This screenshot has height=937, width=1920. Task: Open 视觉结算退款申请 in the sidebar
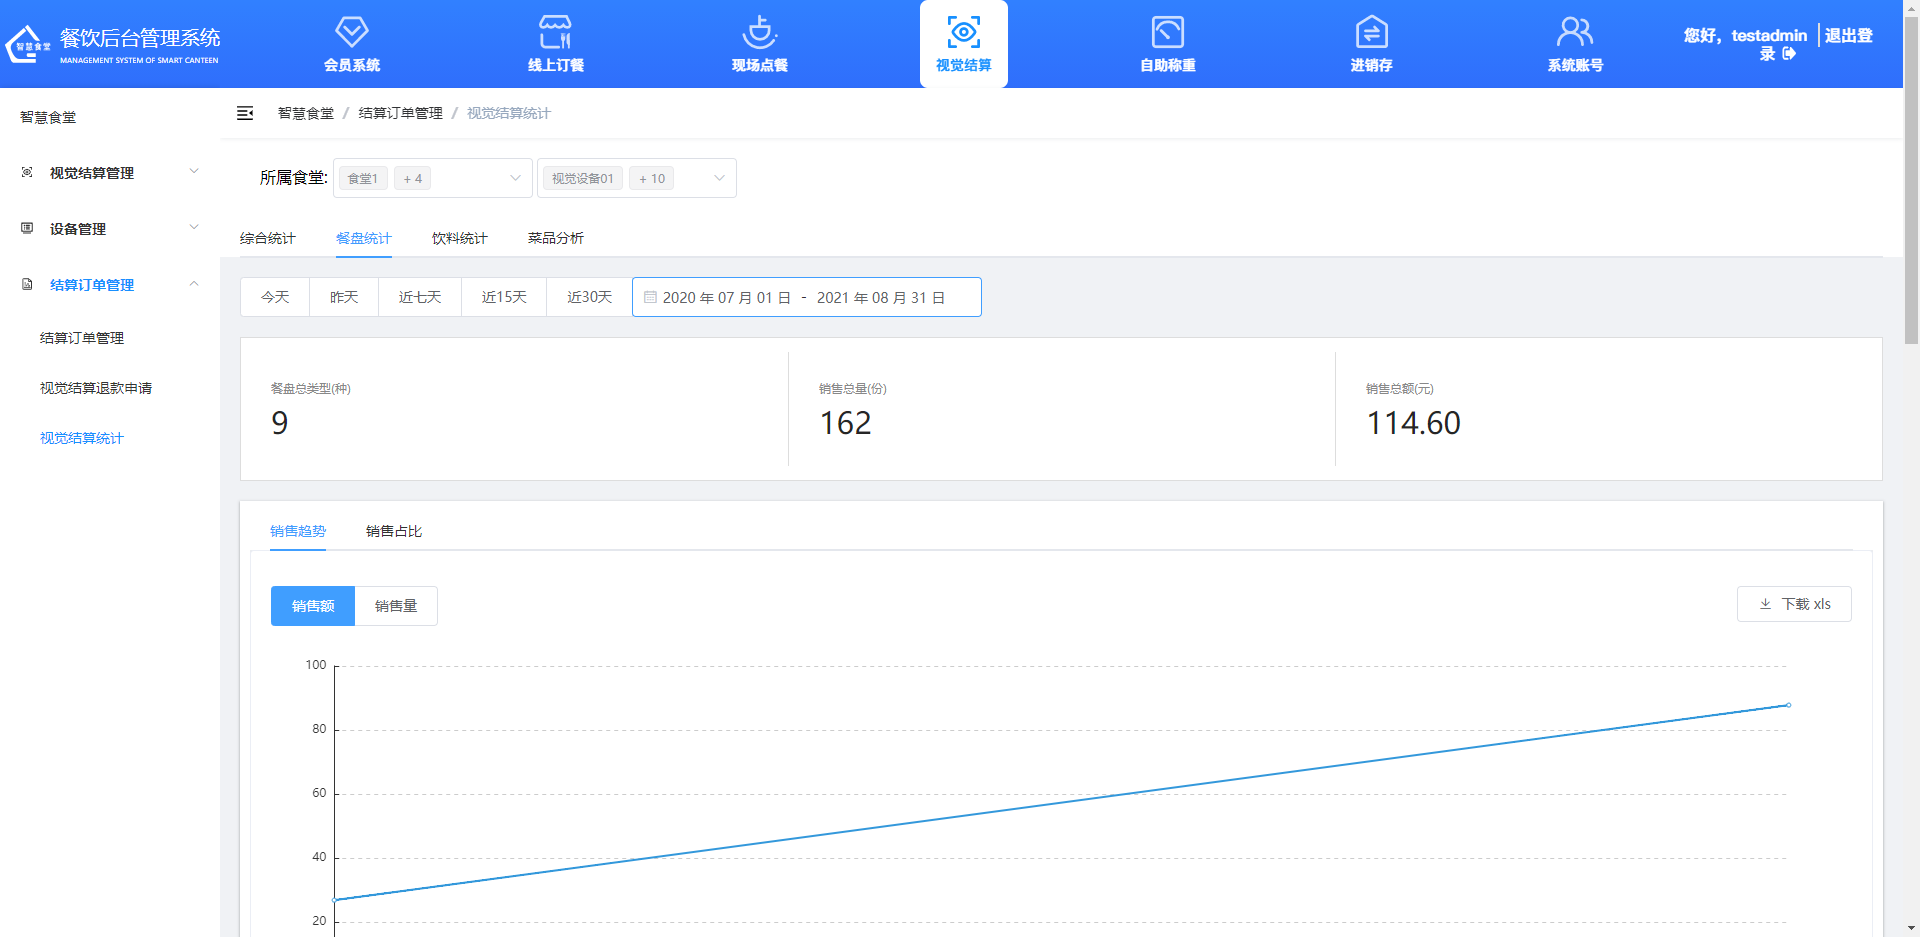[x=96, y=388]
